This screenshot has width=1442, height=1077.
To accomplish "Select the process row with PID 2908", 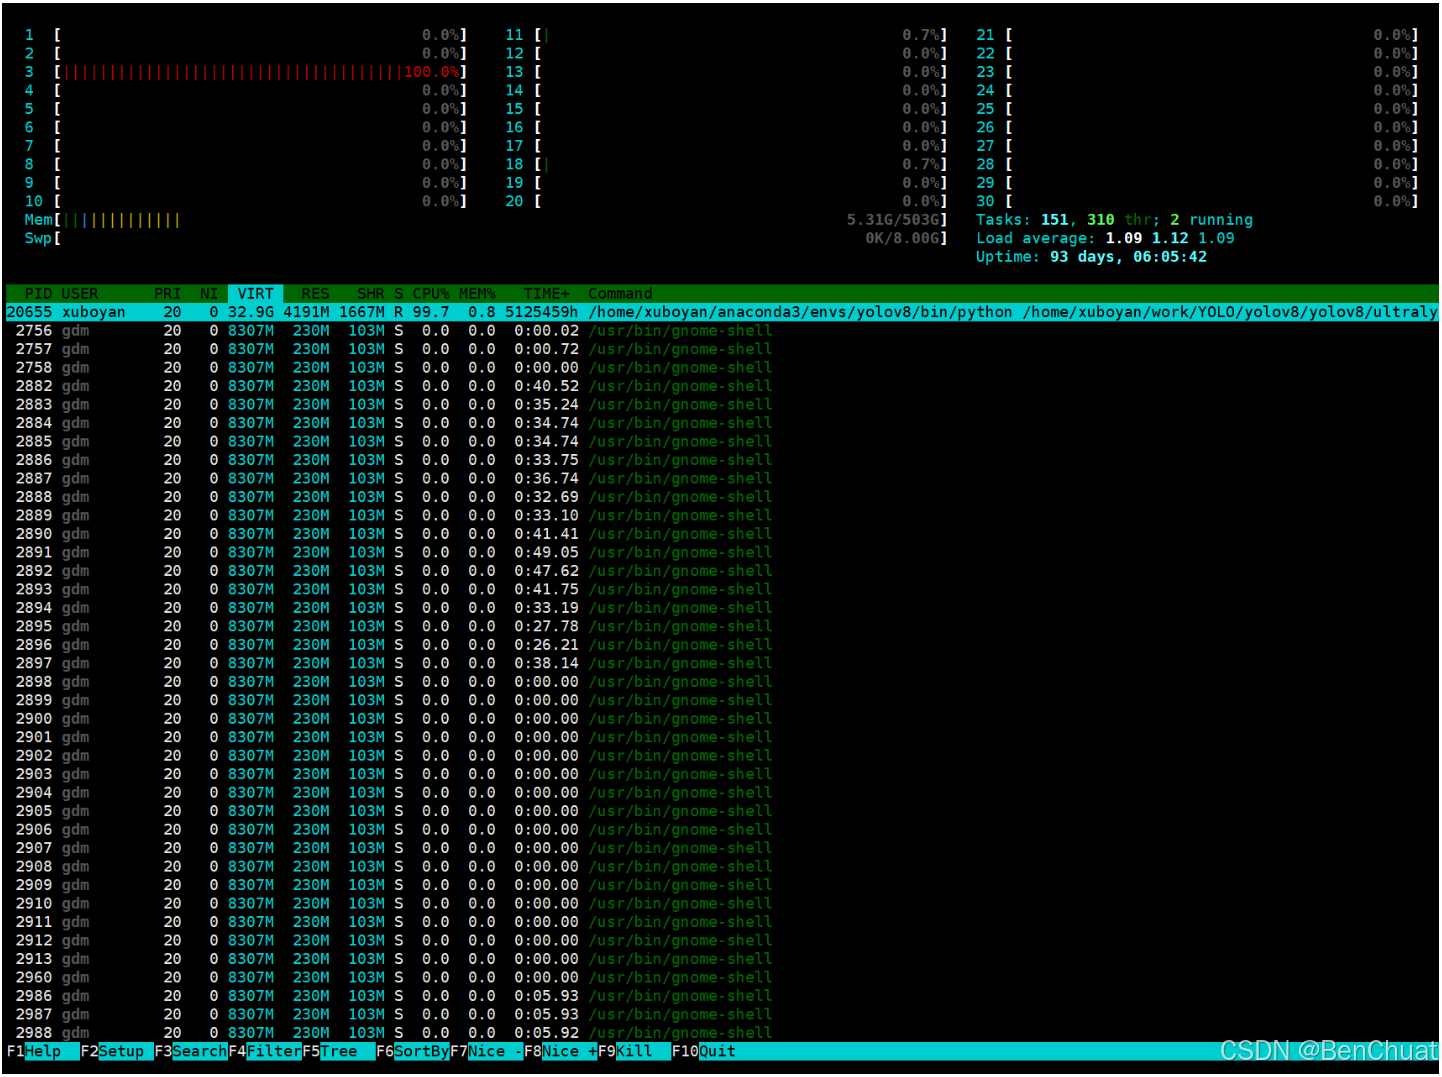I will [721, 866].
